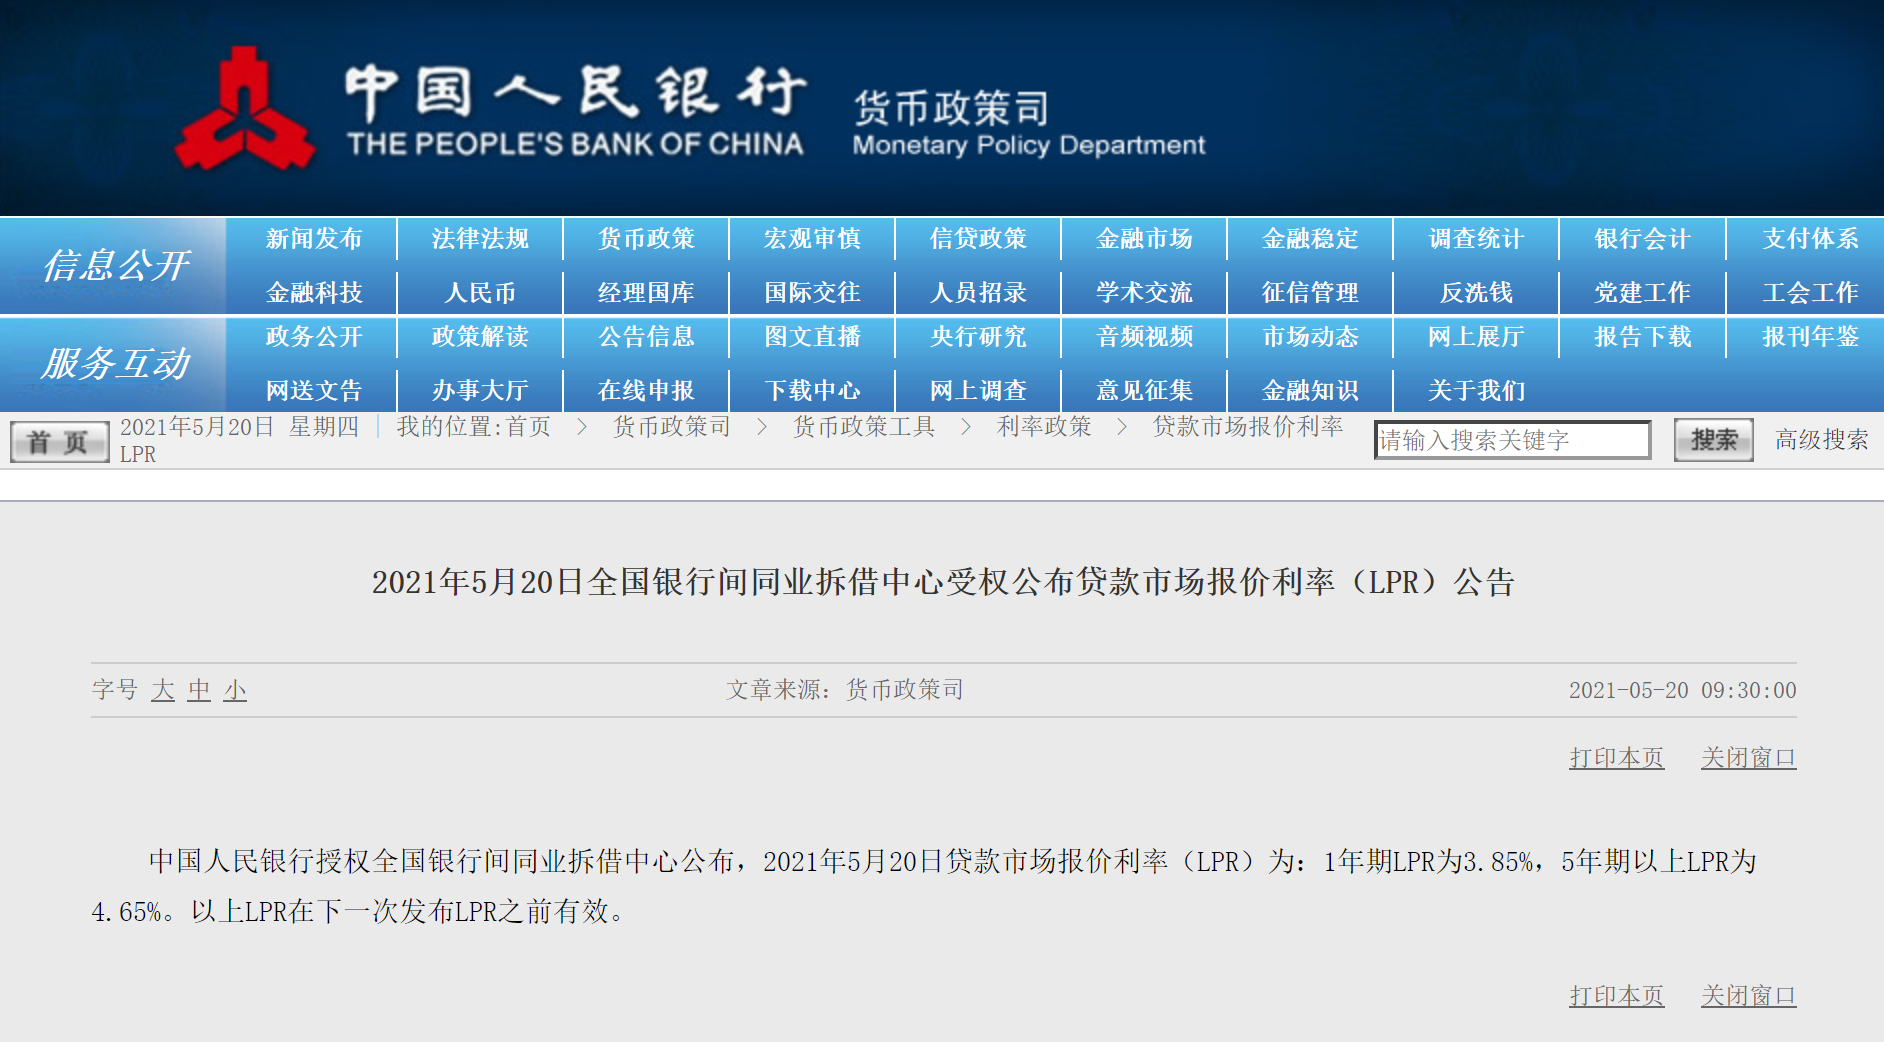Go to the 支付体系 section
This screenshot has height=1042, width=1884.
[1810, 239]
